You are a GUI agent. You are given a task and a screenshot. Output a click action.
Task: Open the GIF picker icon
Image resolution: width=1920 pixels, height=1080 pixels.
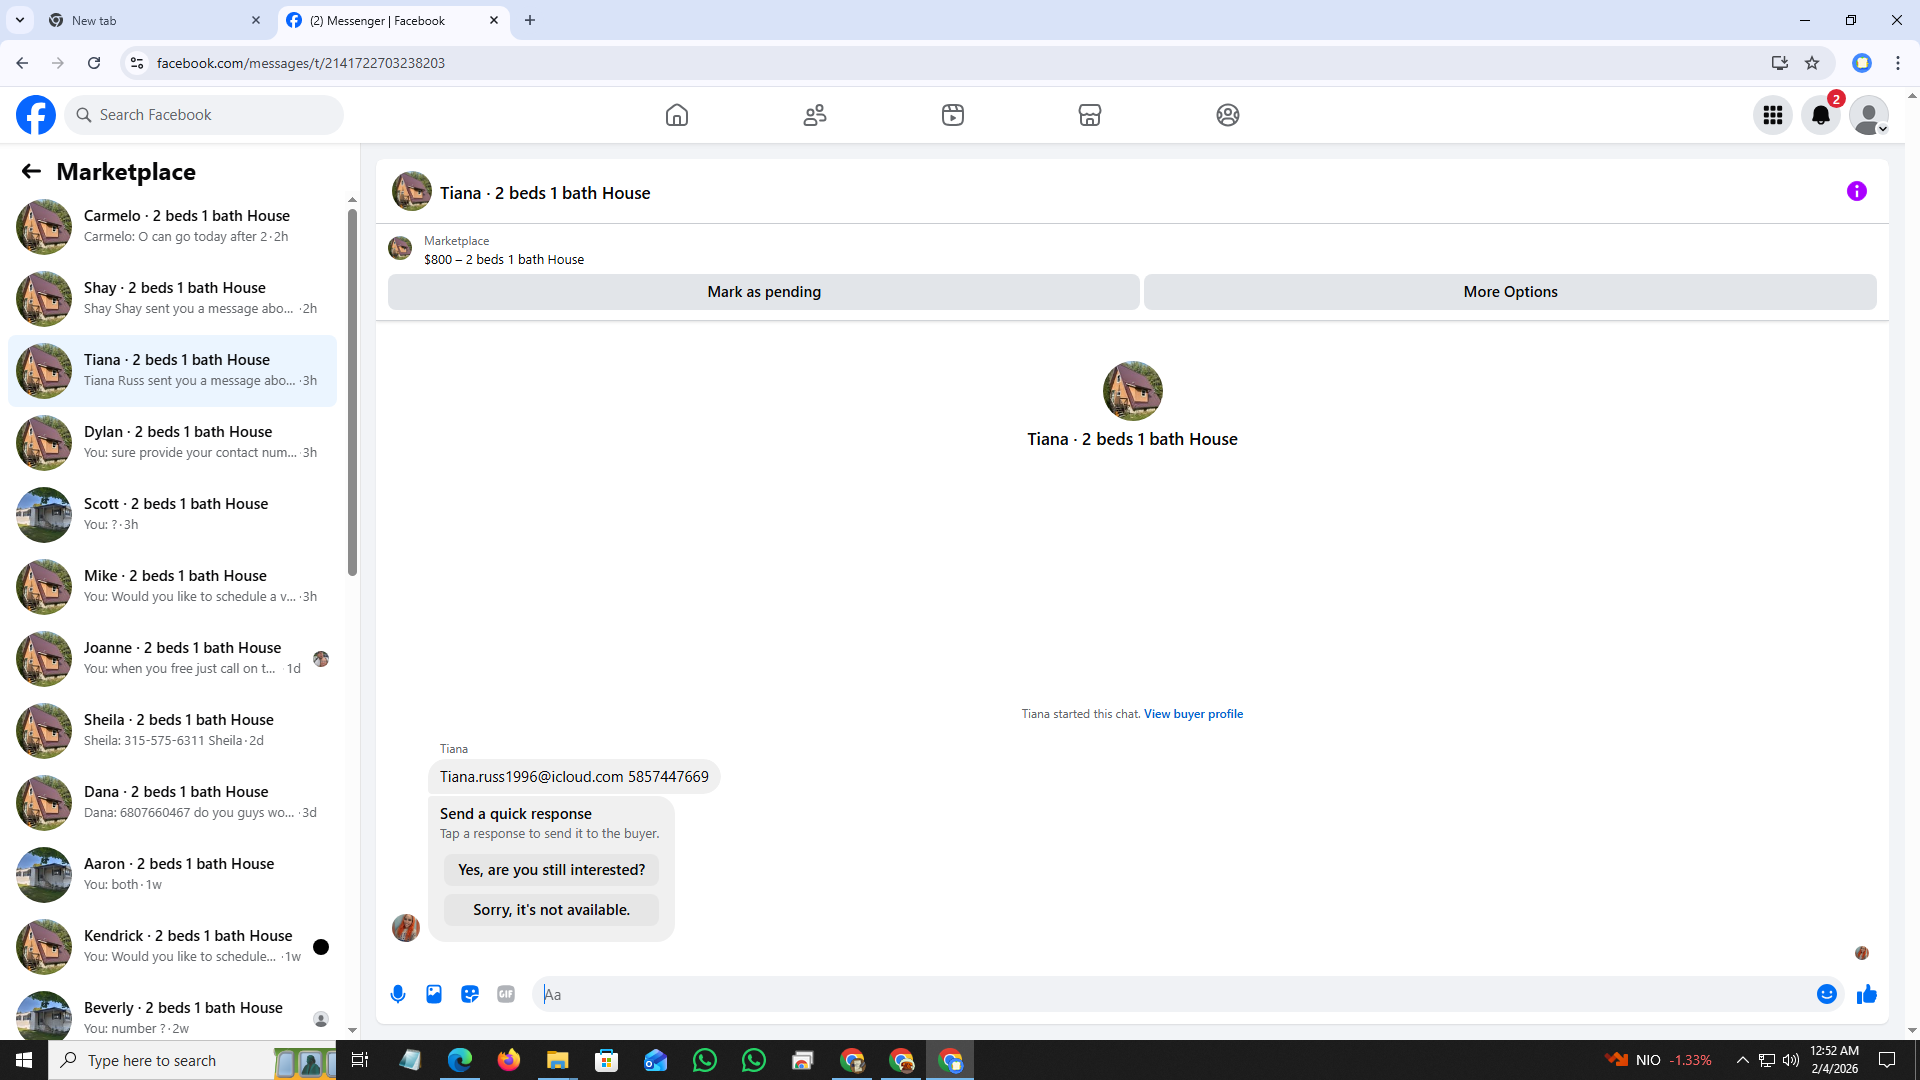coord(506,994)
